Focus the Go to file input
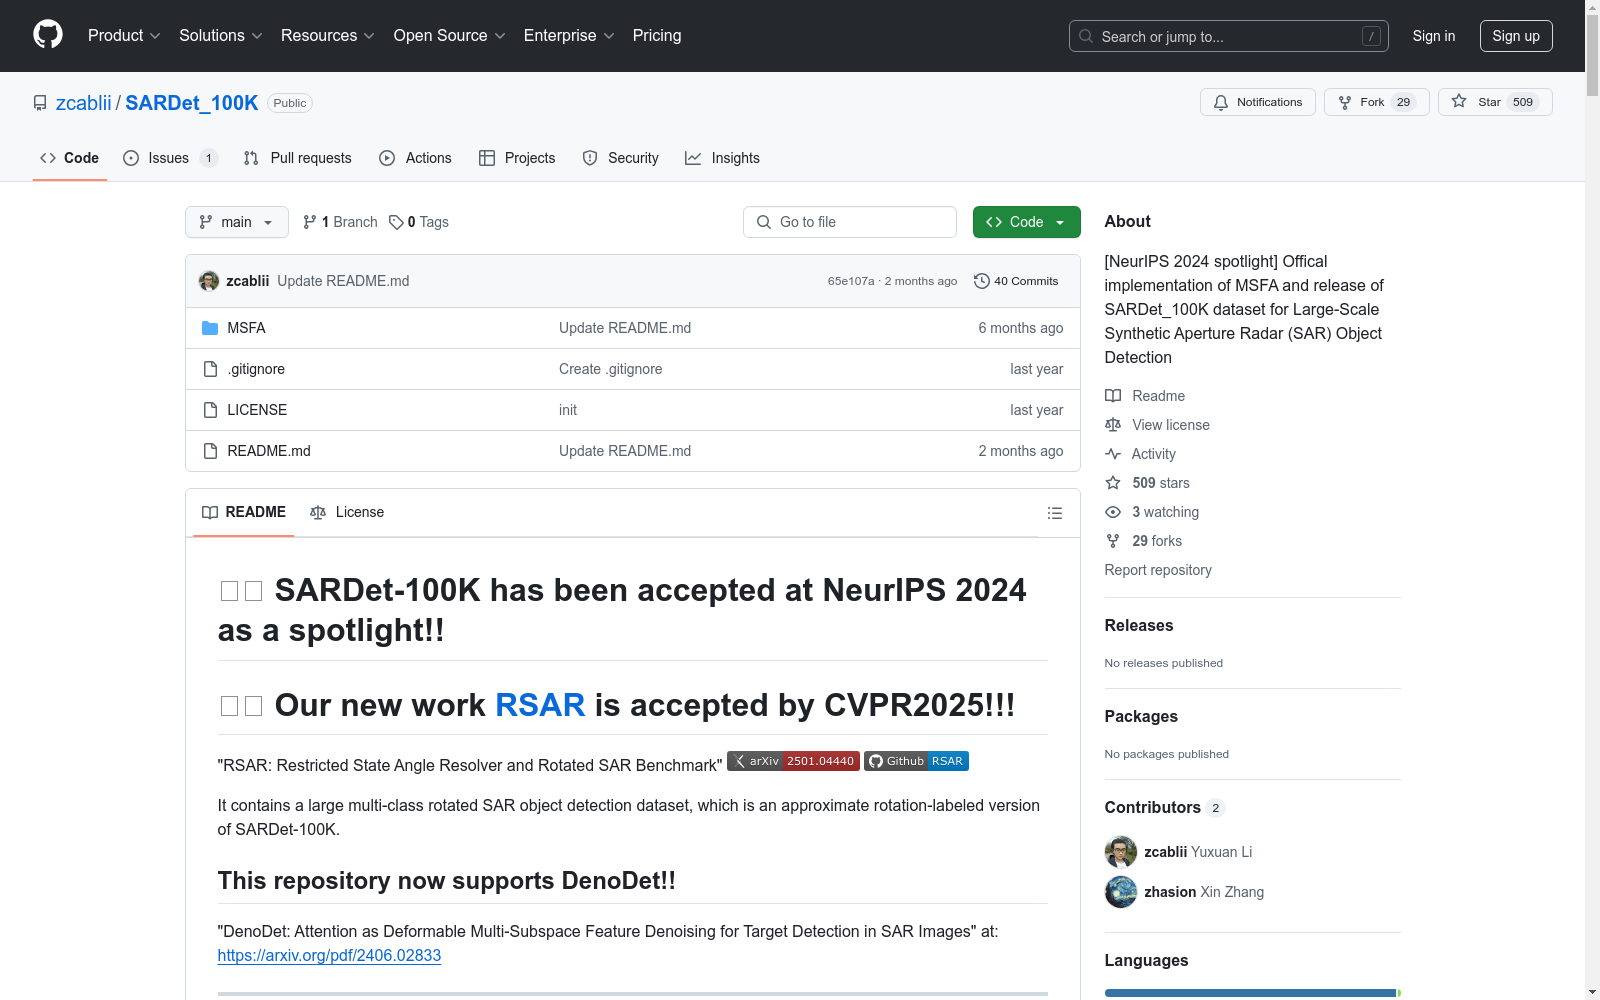 click(850, 222)
